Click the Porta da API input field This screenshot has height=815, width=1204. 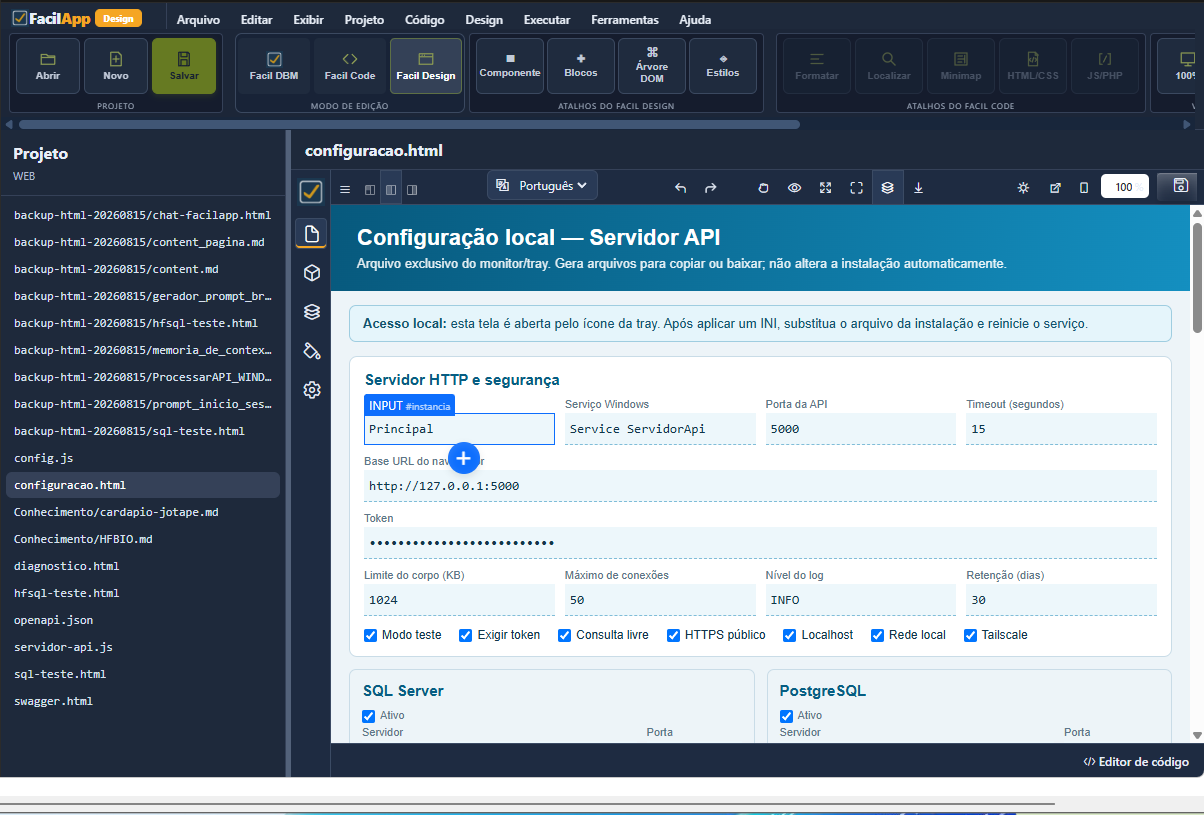[860, 429]
